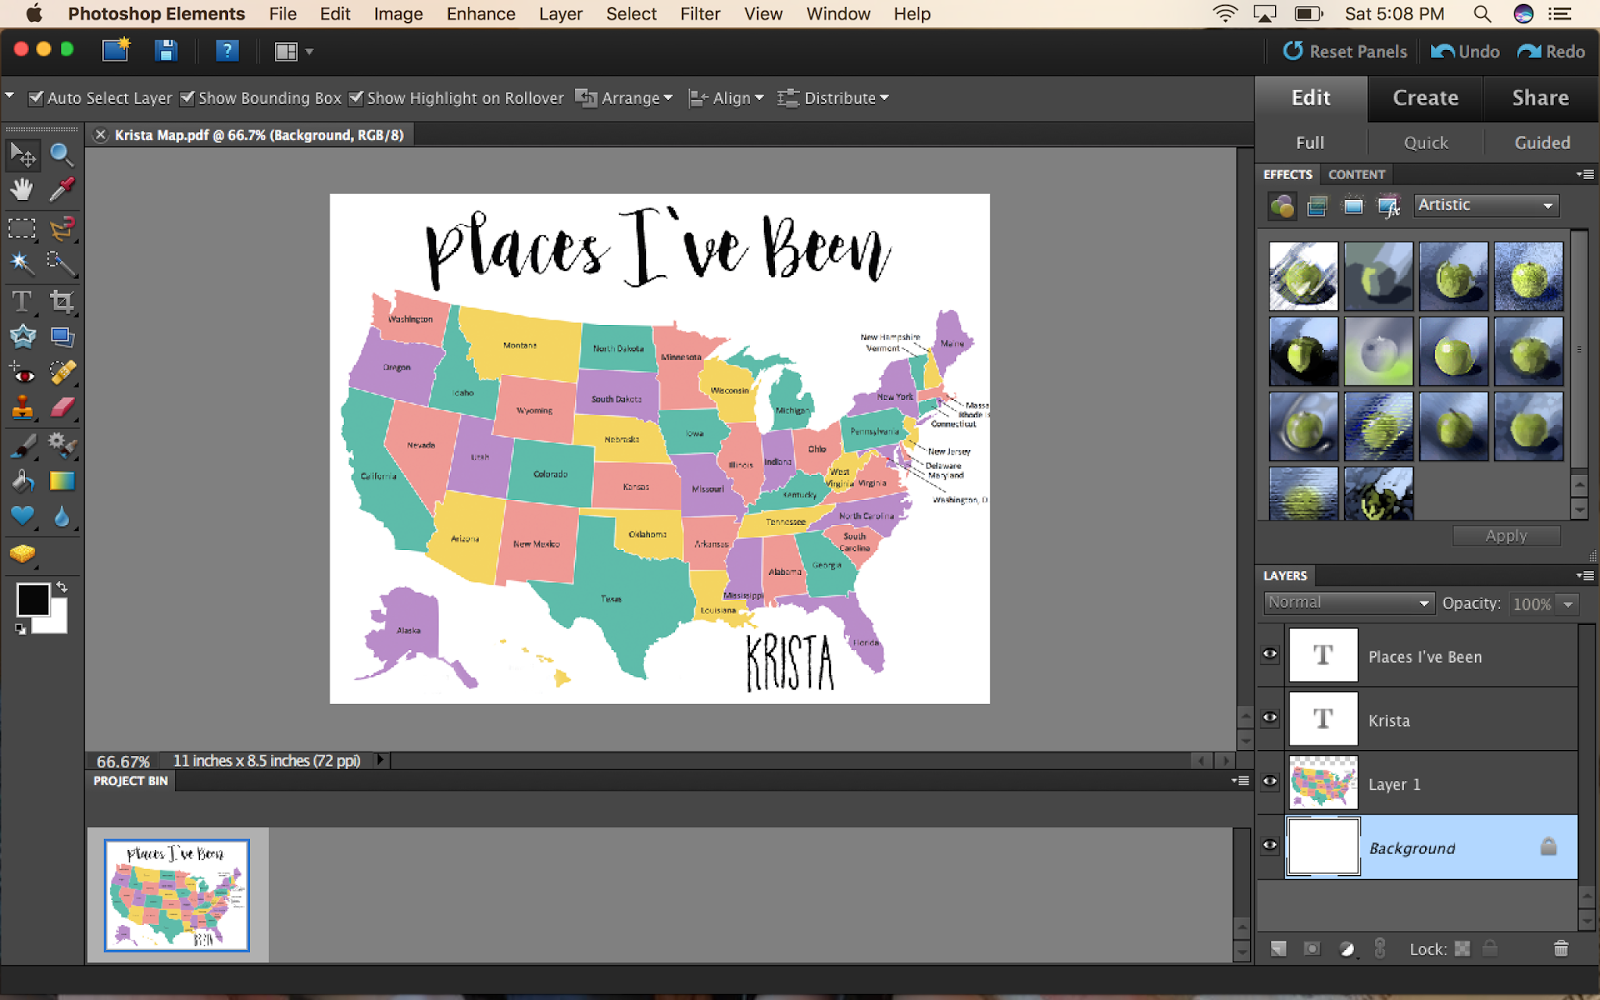This screenshot has height=1000, width=1600.
Task: Open the Filter menu
Action: [699, 13]
